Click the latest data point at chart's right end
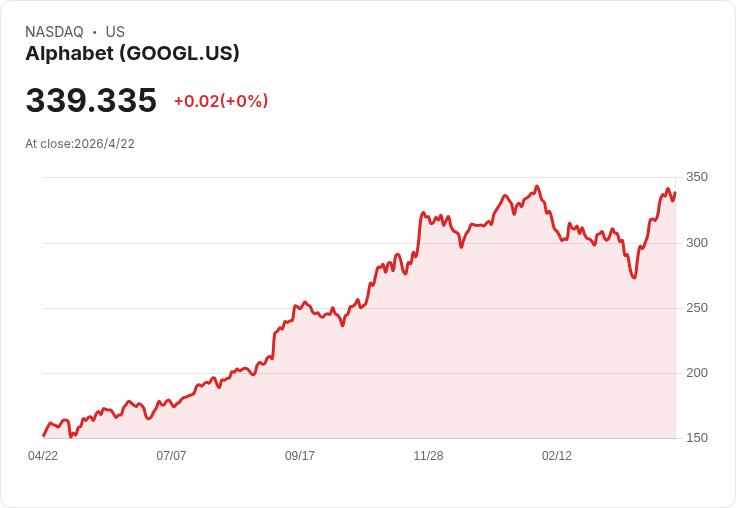 click(x=675, y=192)
